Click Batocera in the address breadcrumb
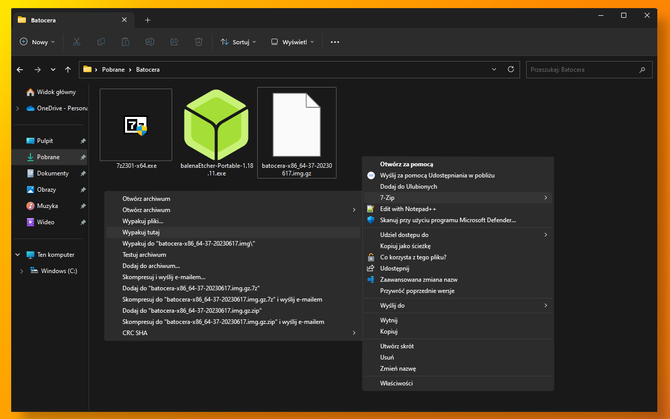This screenshot has height=419, width=670. 148,70
